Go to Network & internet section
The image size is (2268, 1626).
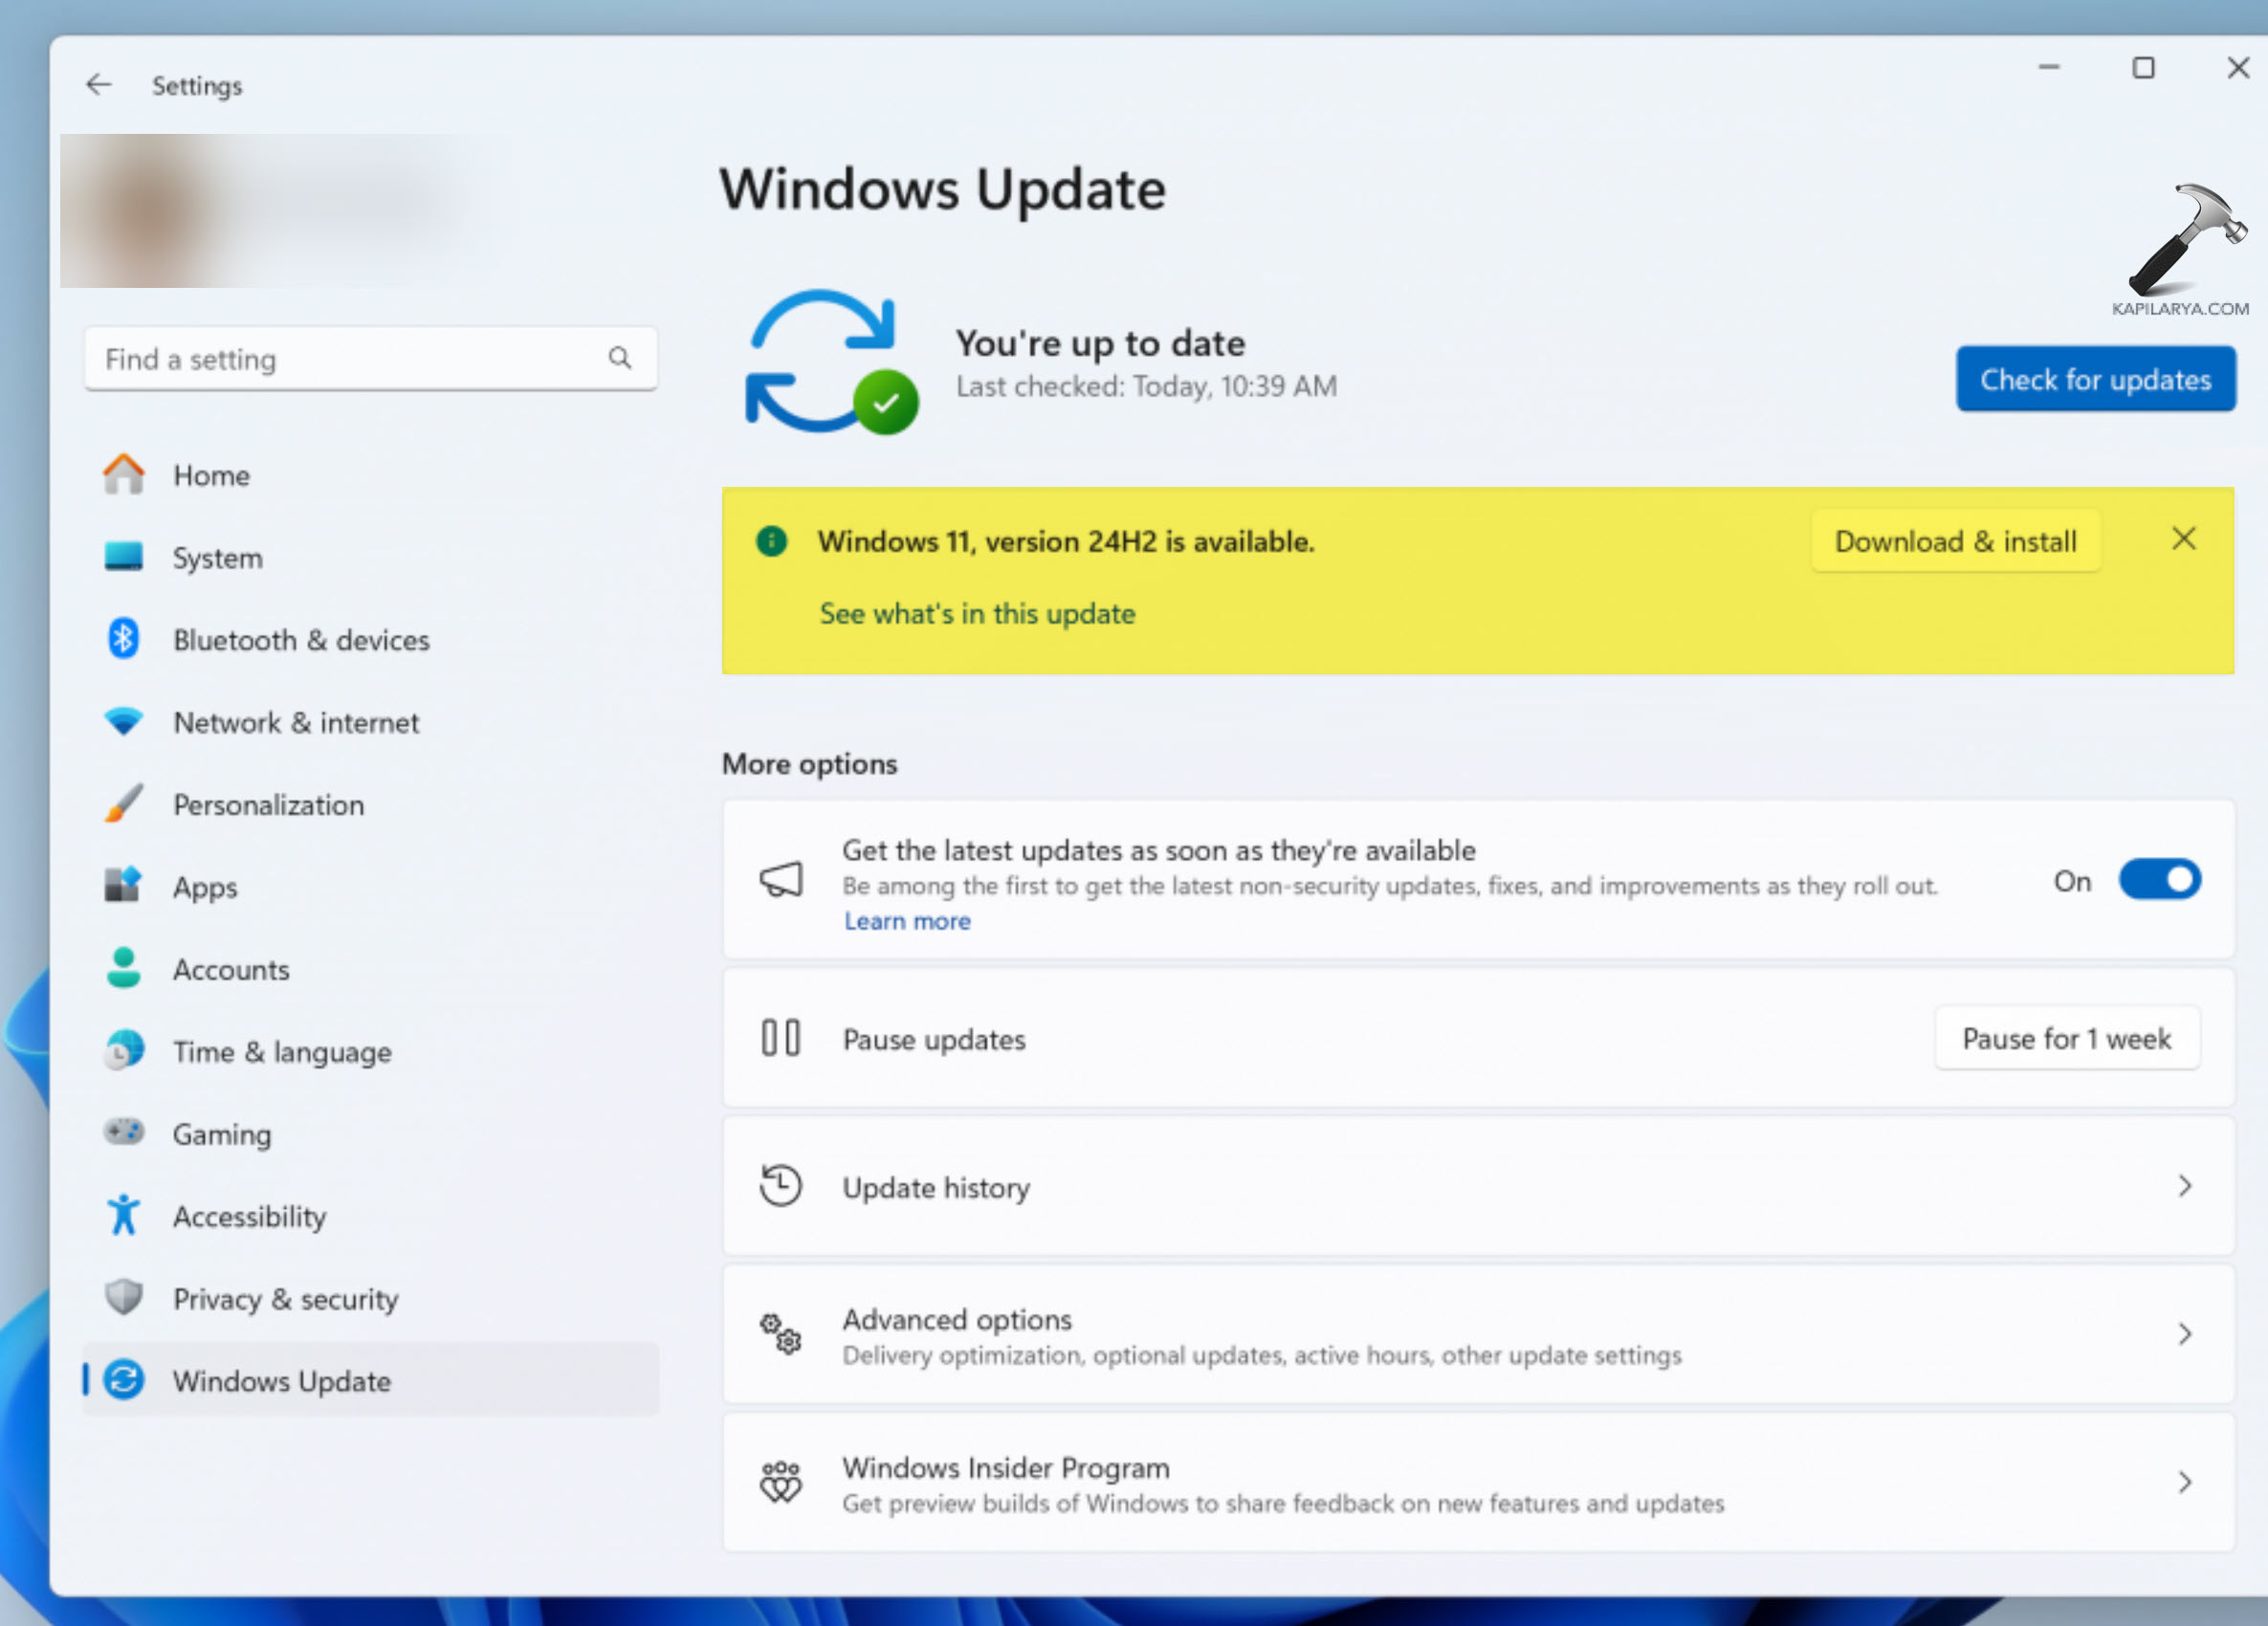point(295,722)
